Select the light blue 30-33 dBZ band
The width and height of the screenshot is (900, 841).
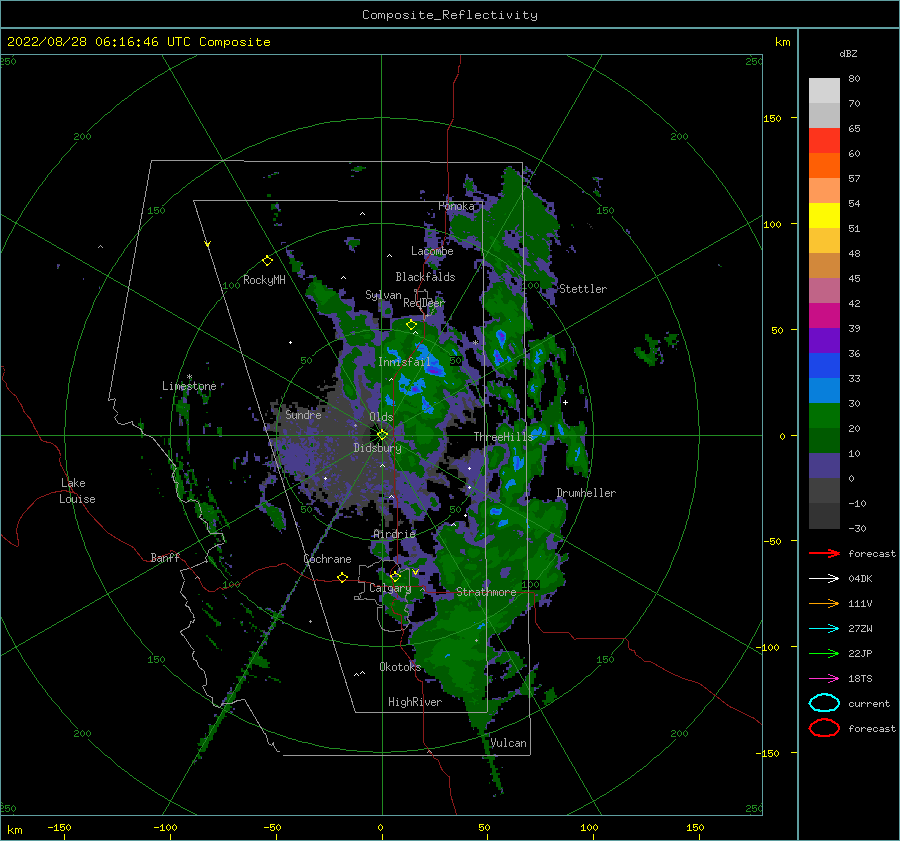(824, 391)
